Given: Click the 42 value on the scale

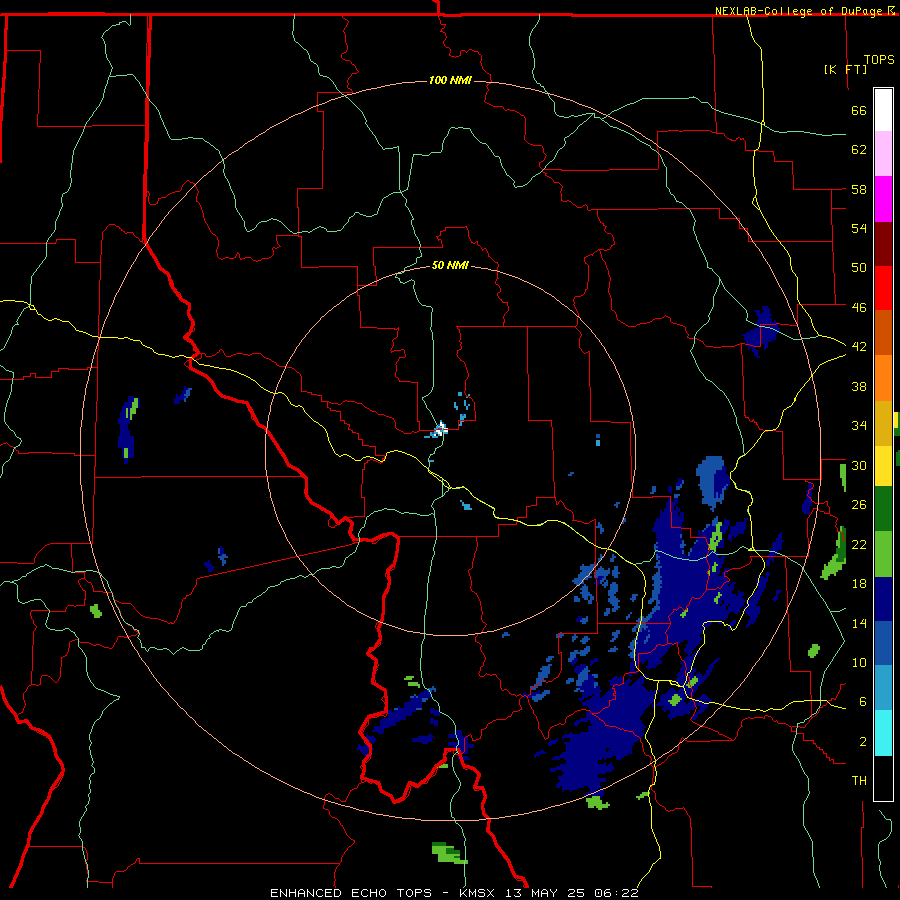Looking at the screenshot, I should pos(859,347).
